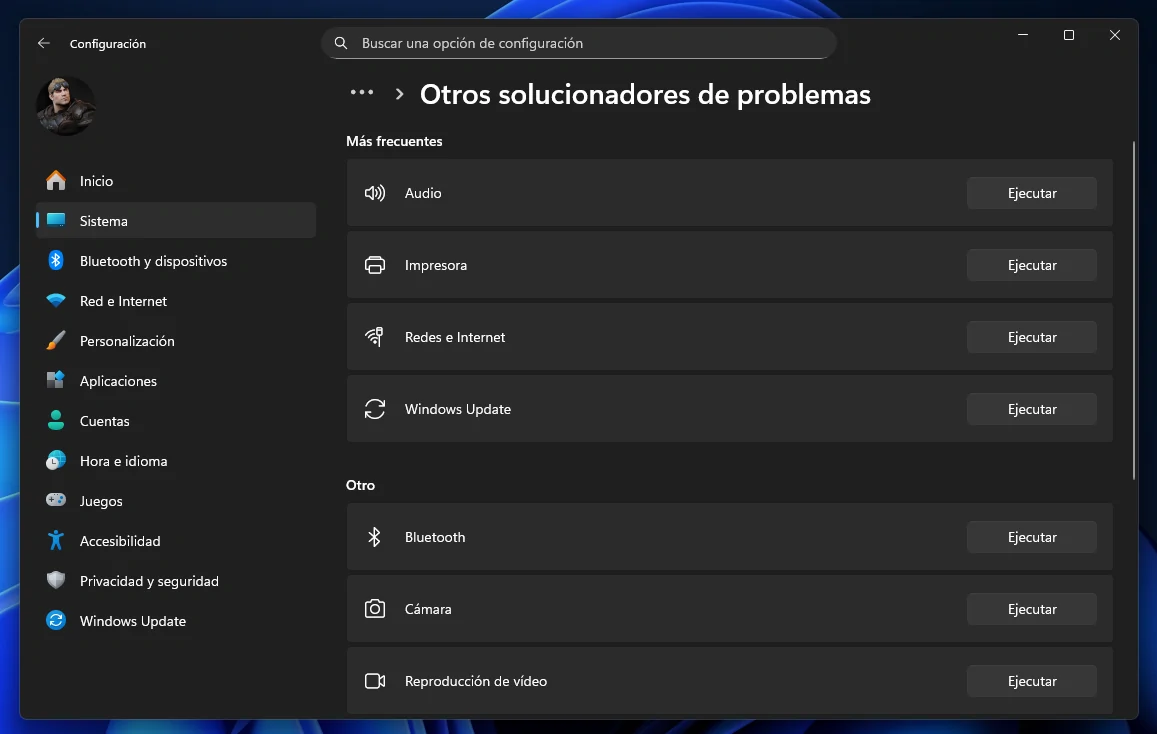Click the Aplicaciones sidebar icon
1157x734 pixels.
pos(56,380)
